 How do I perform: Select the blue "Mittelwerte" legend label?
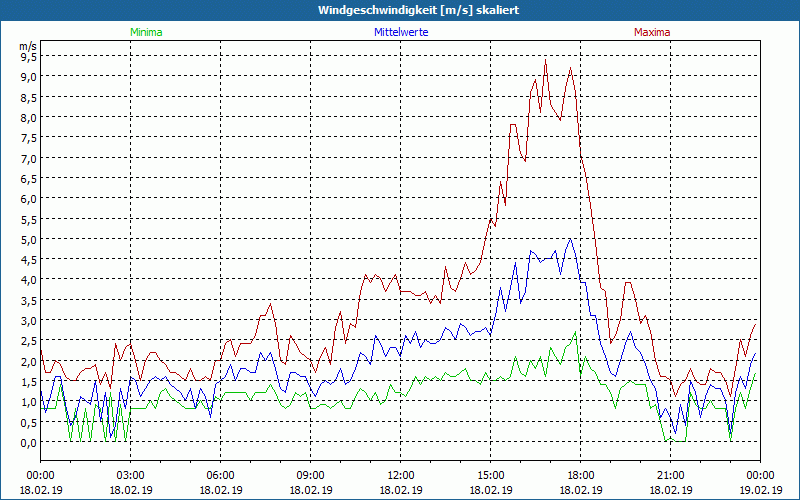pos(403,32)
